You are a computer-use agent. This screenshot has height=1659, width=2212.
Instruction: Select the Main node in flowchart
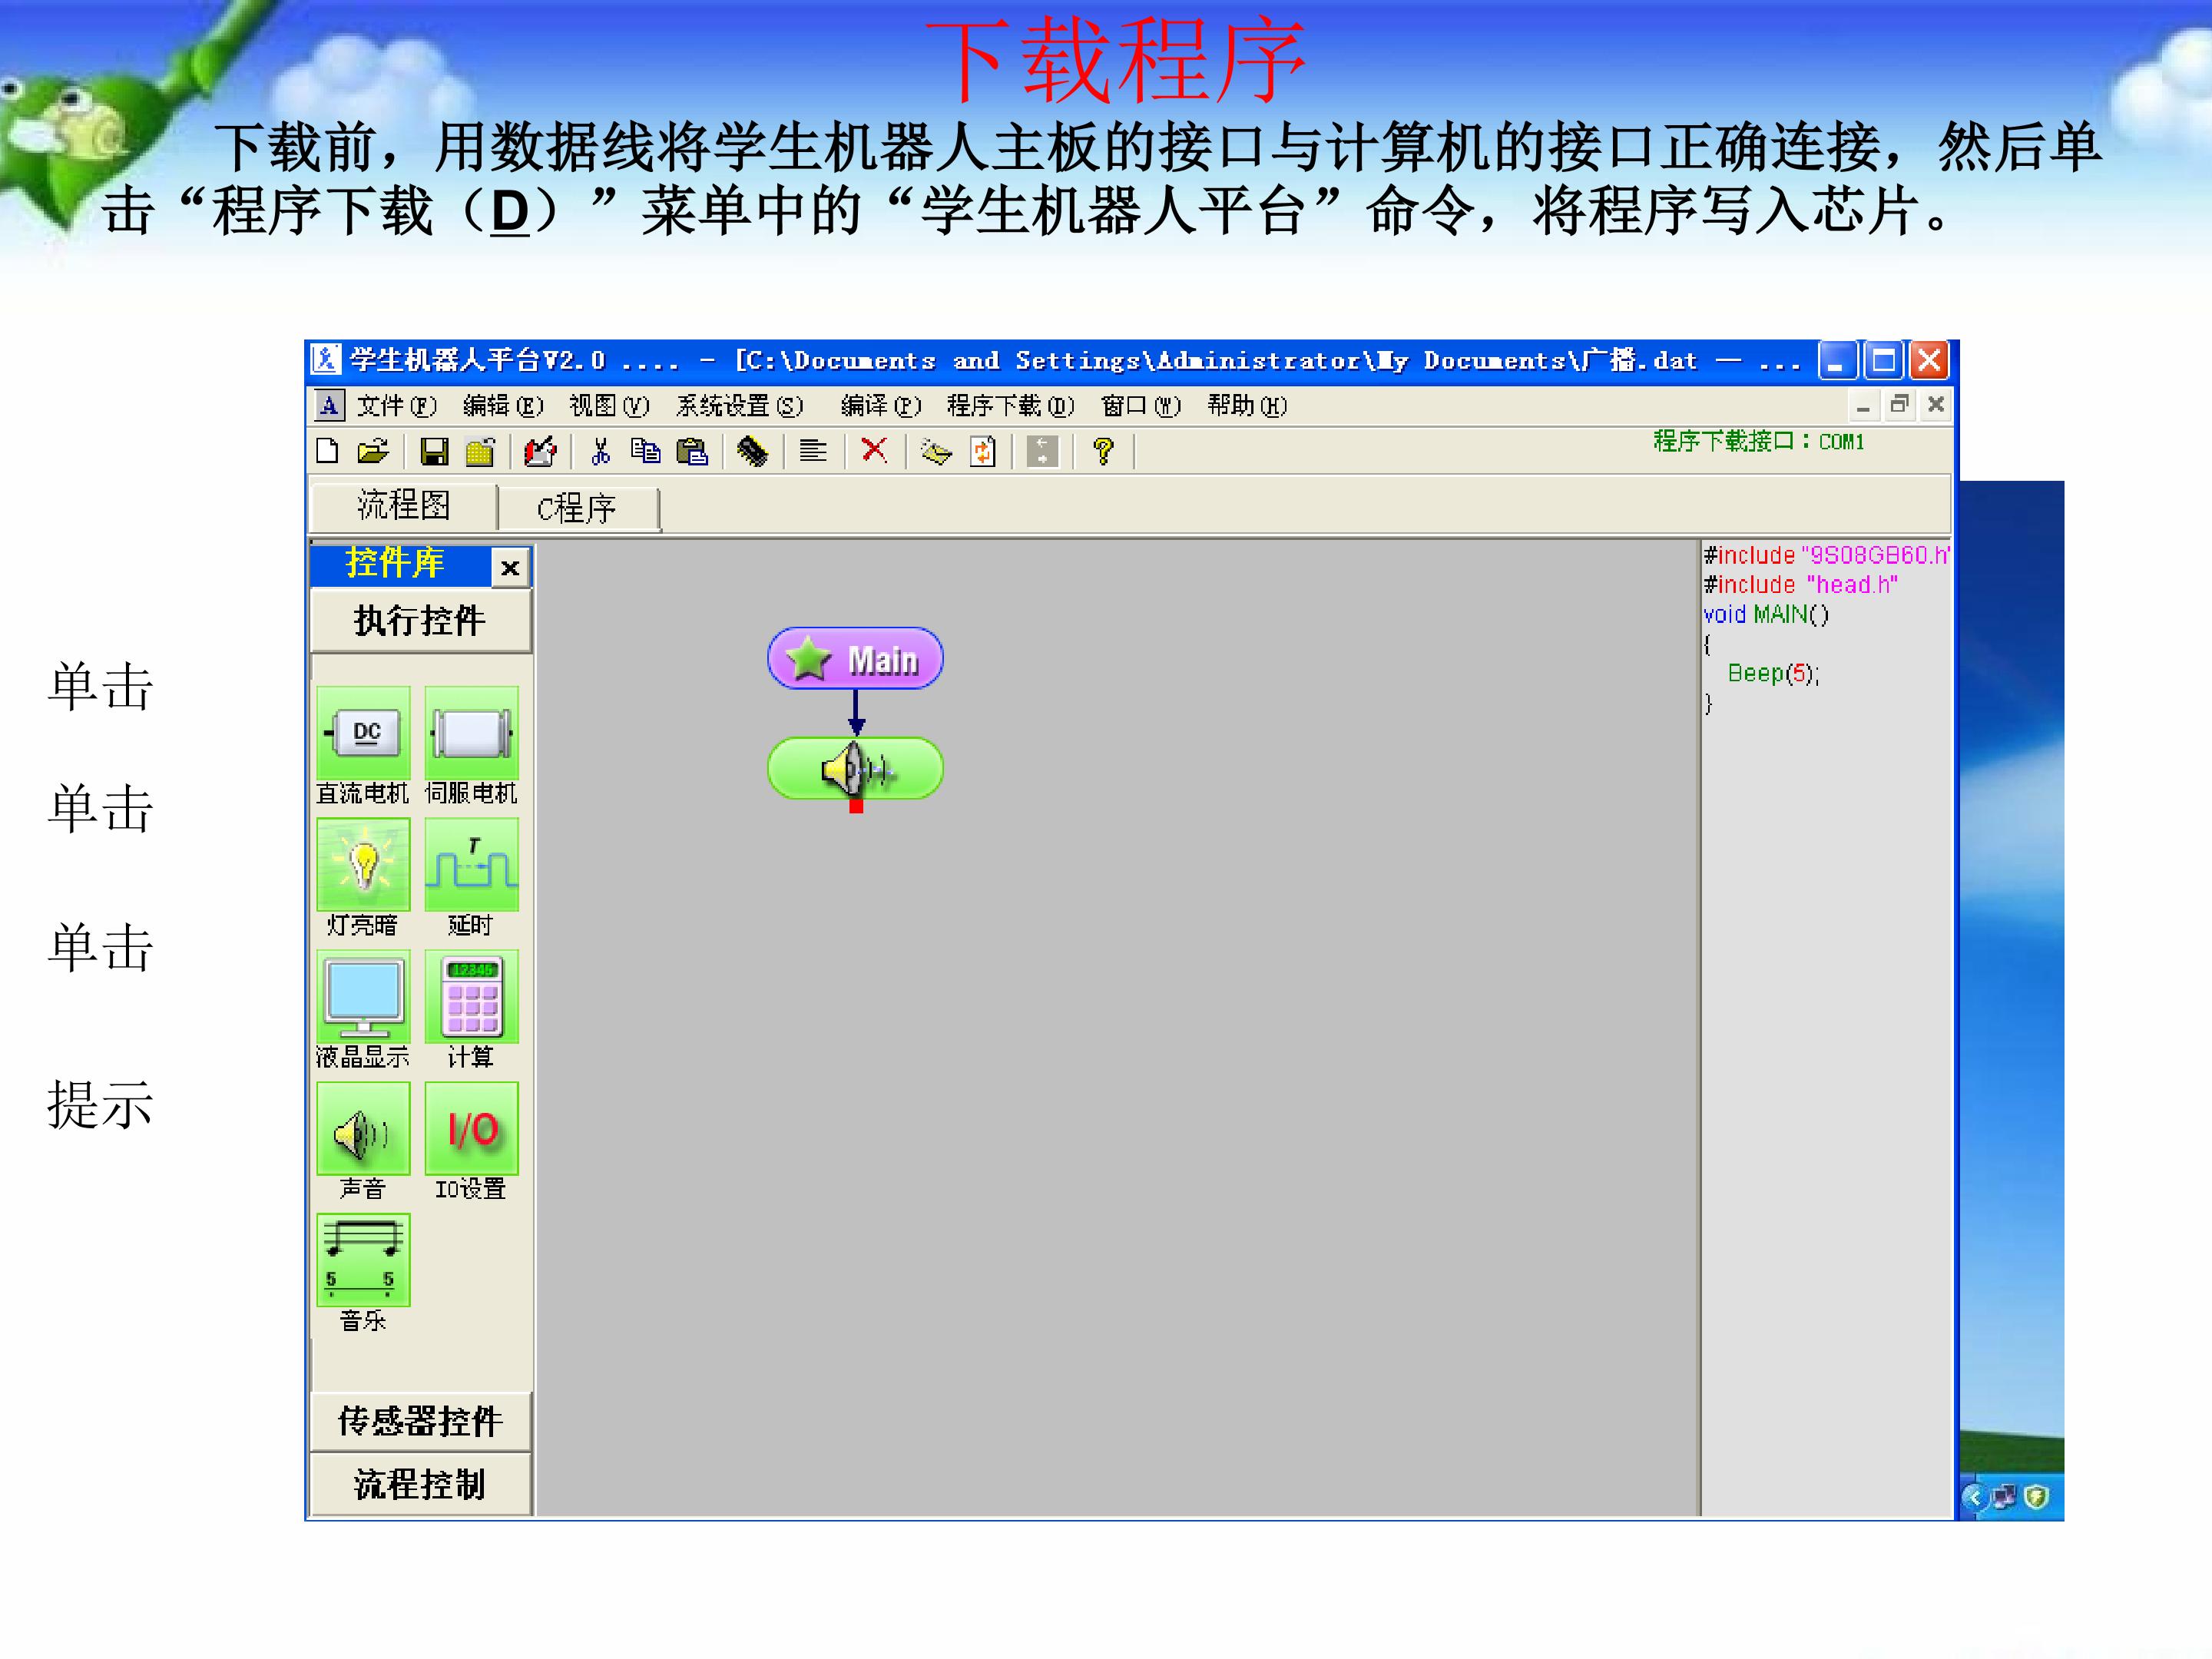click(x=855, y=659)
